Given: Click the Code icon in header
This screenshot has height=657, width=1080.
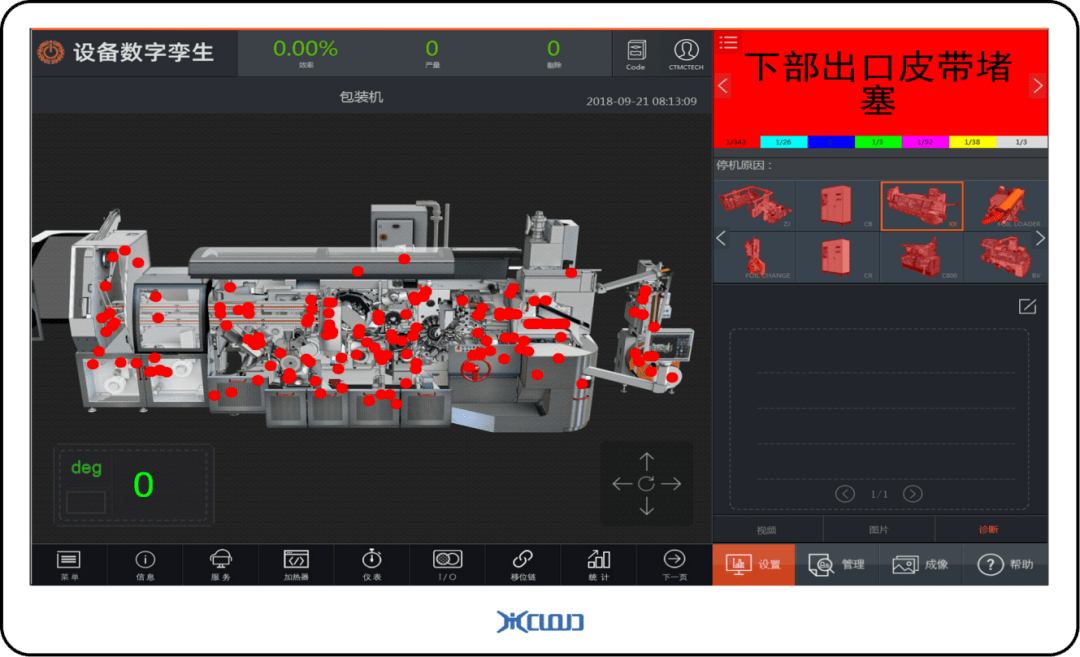Looking at the screenshot, I should pyautogui.click(x=636, y=53).
